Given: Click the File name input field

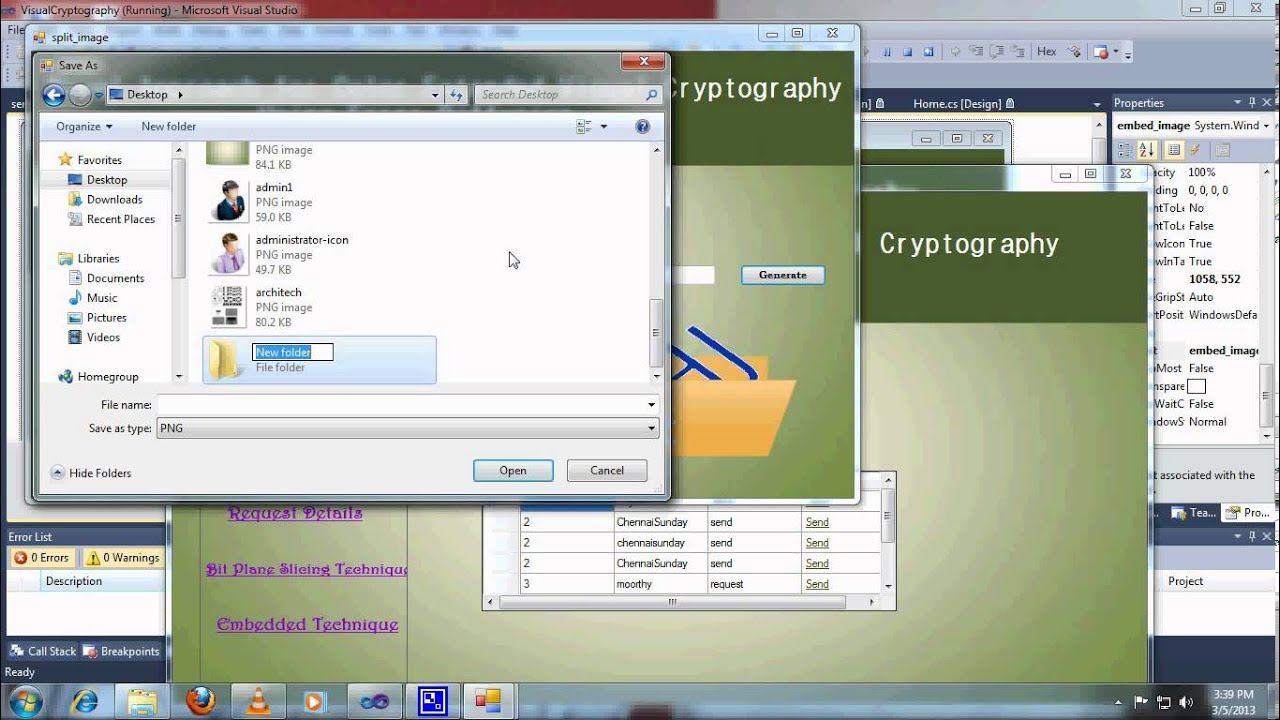Looking at the screenshot, I should (x=400, y=405).
